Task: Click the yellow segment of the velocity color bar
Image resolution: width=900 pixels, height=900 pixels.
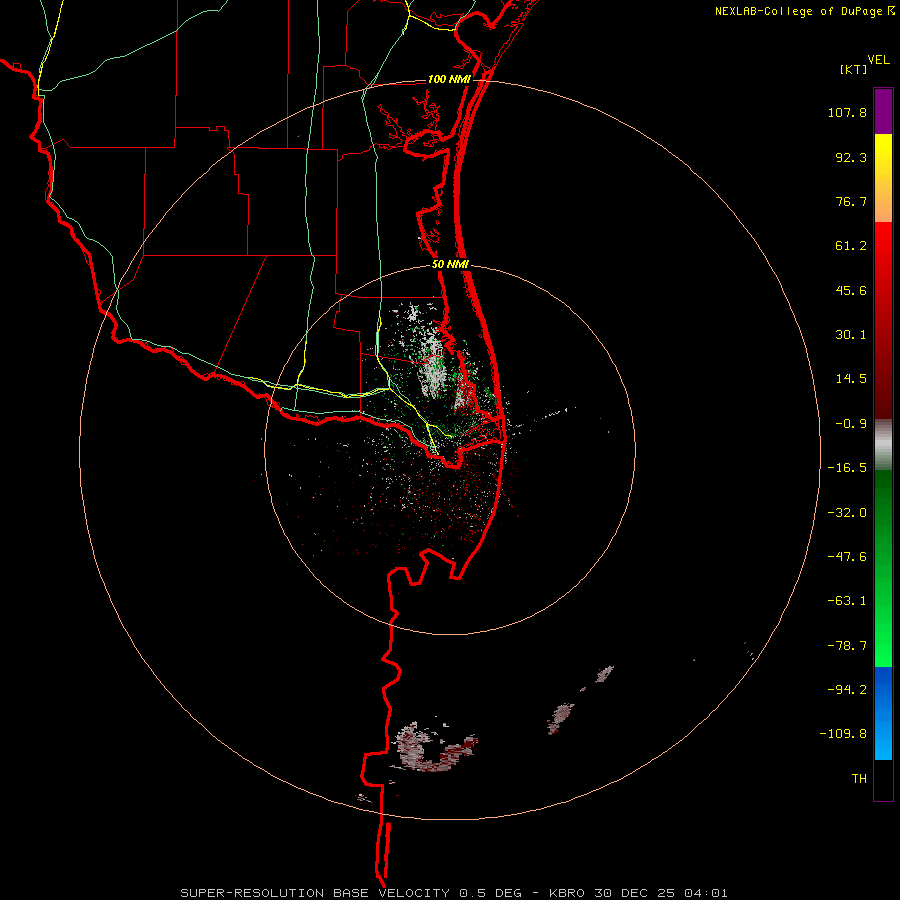Action: tap(883, 178)
